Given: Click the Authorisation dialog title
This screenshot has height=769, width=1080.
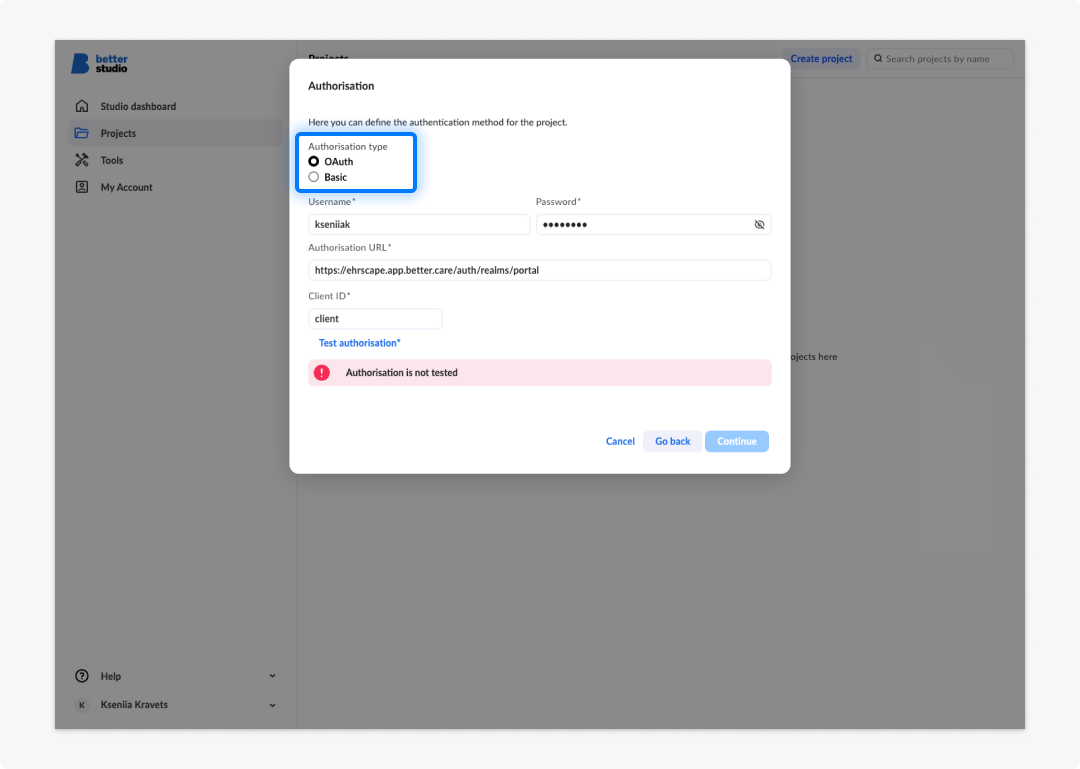Looking at the screenshot, I should tap(341, 86).
